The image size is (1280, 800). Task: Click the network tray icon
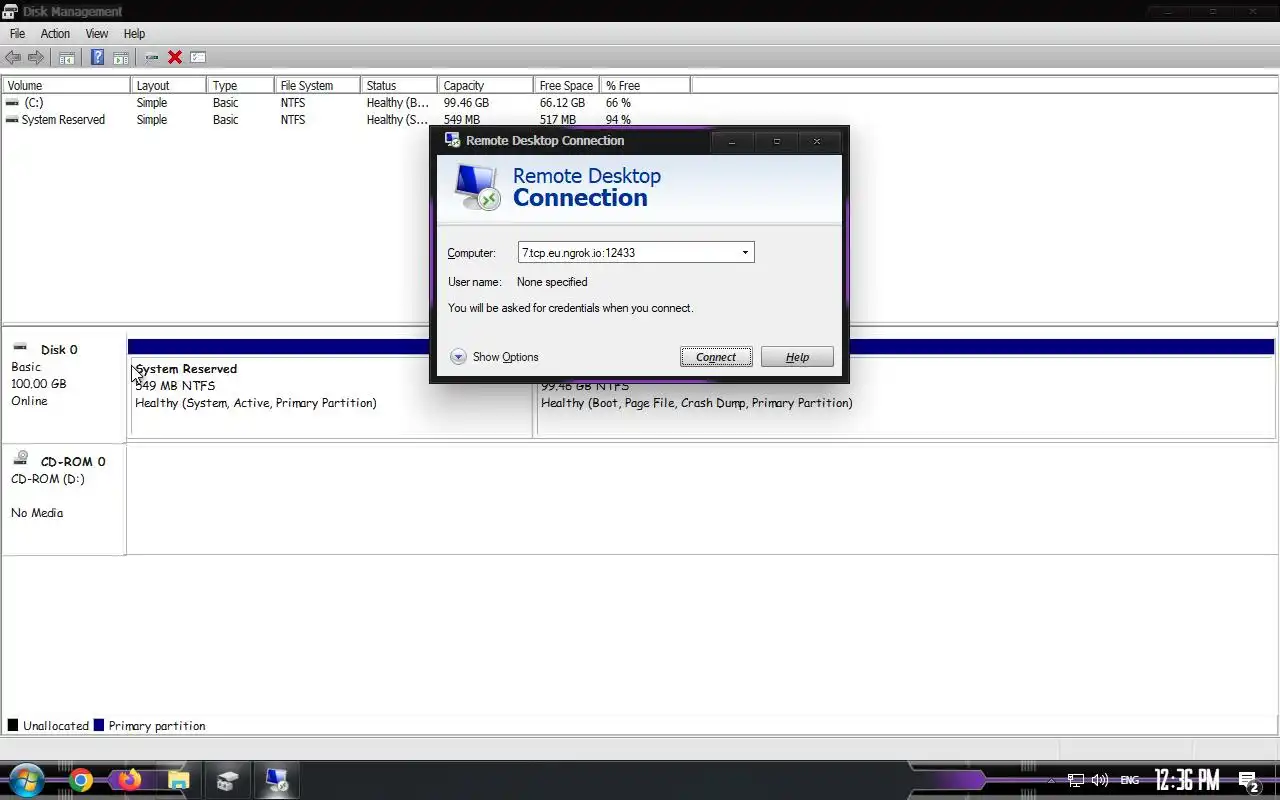click(1076, 780)
